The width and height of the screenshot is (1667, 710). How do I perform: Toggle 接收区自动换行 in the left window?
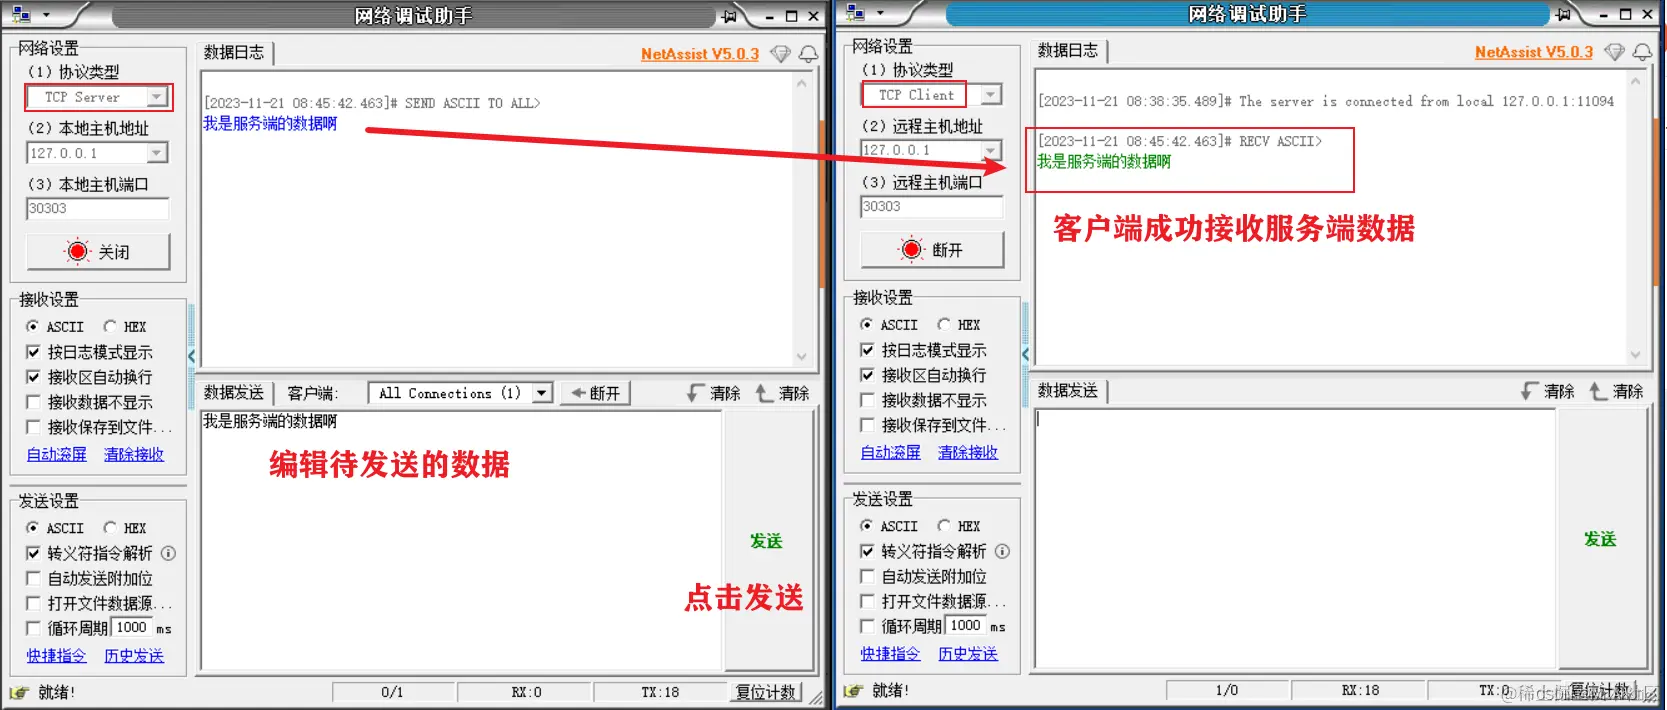coord(33,377)
